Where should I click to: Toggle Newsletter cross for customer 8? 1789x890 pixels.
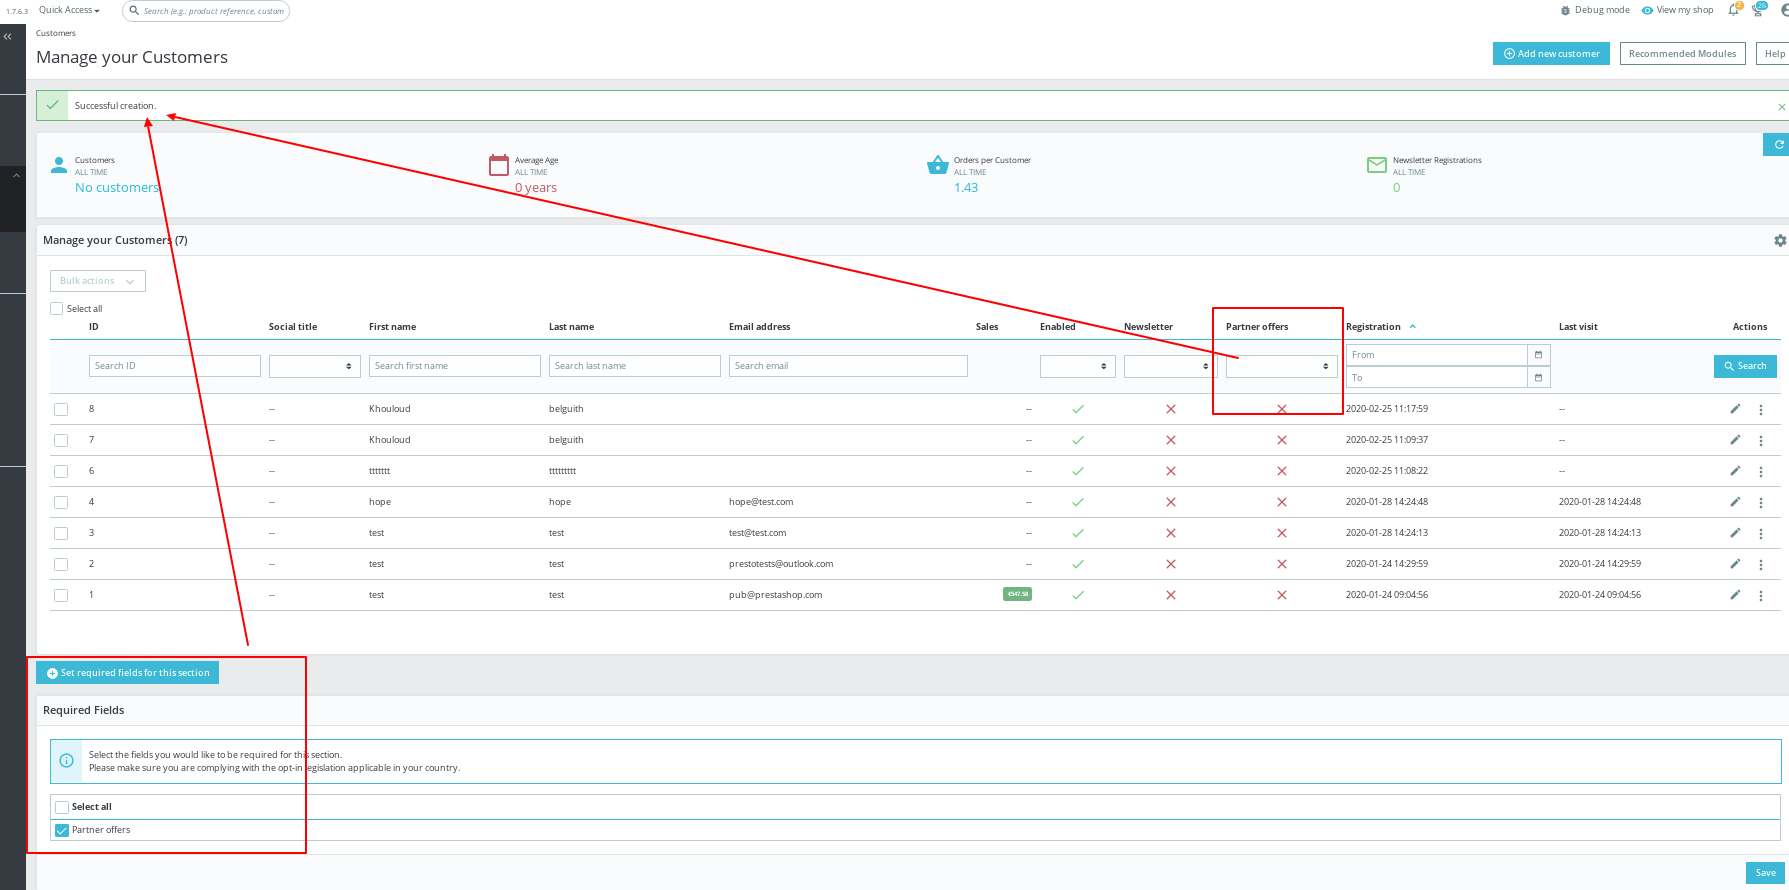pyautogui.click(x=1171, y=409)
